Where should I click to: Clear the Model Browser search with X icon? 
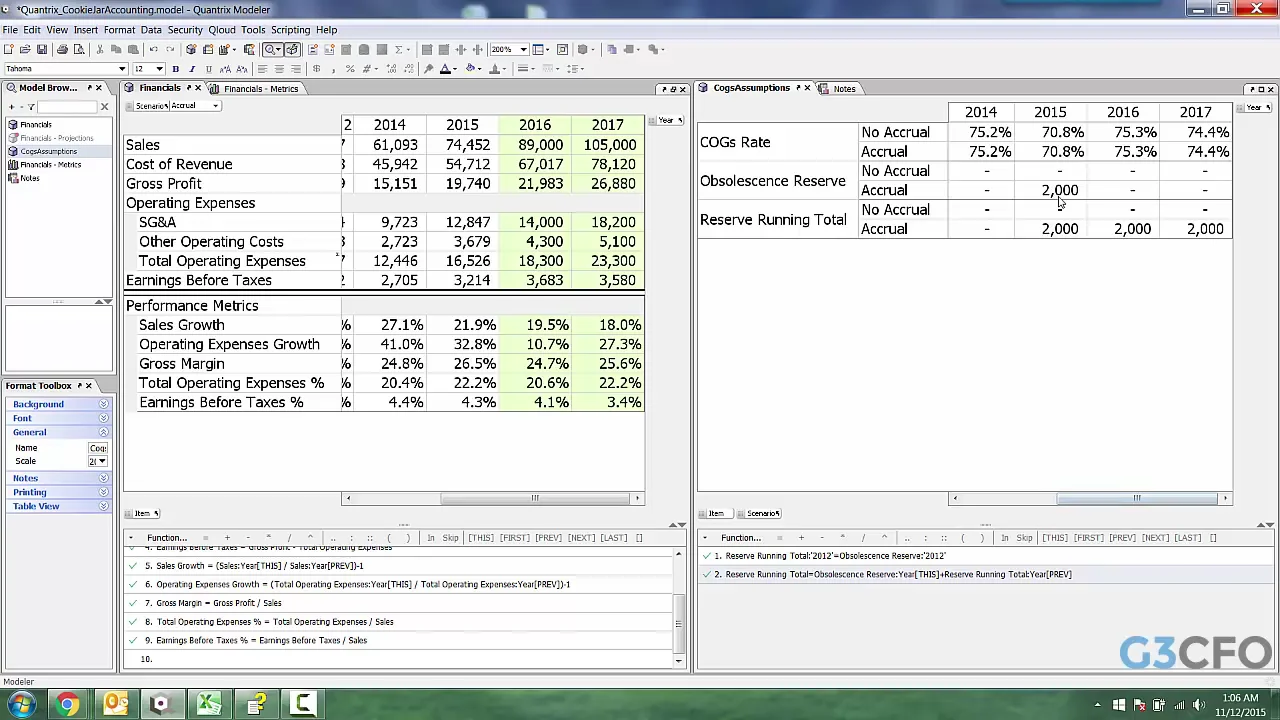(x=104, y=107)
